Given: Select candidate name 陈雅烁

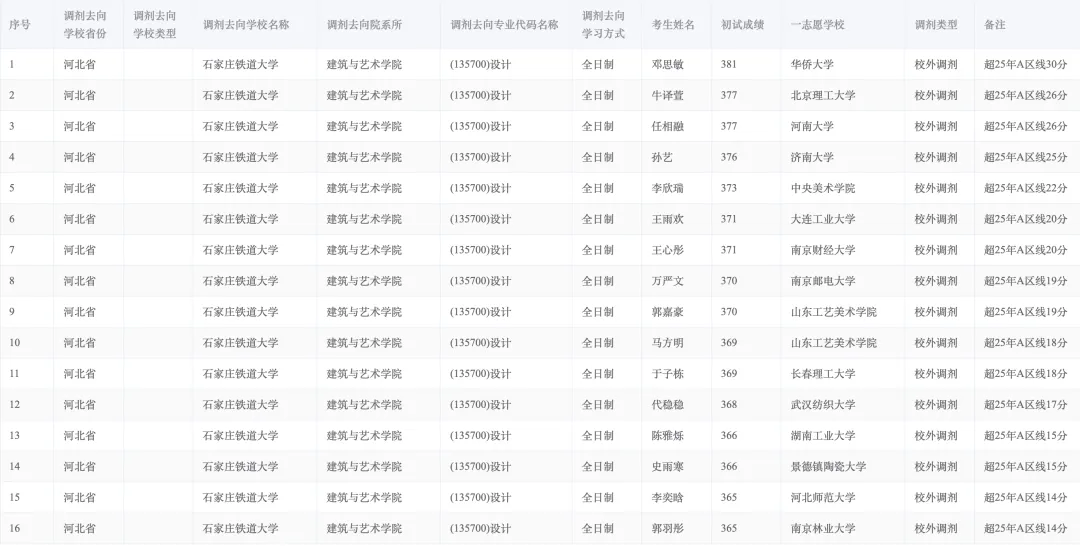Looking at the screenshot, I should (x=667, y=436).
